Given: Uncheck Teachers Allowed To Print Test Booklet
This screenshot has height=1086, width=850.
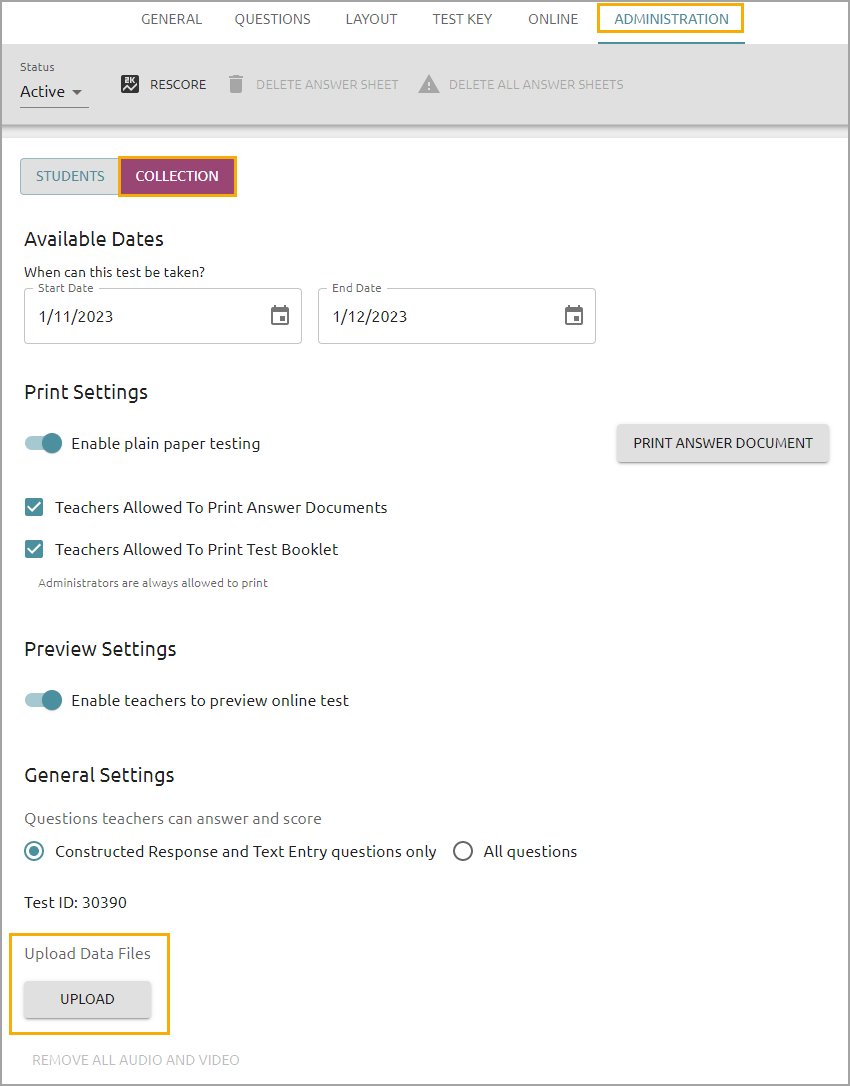Looking at the screenshot, I should point(34,549).
